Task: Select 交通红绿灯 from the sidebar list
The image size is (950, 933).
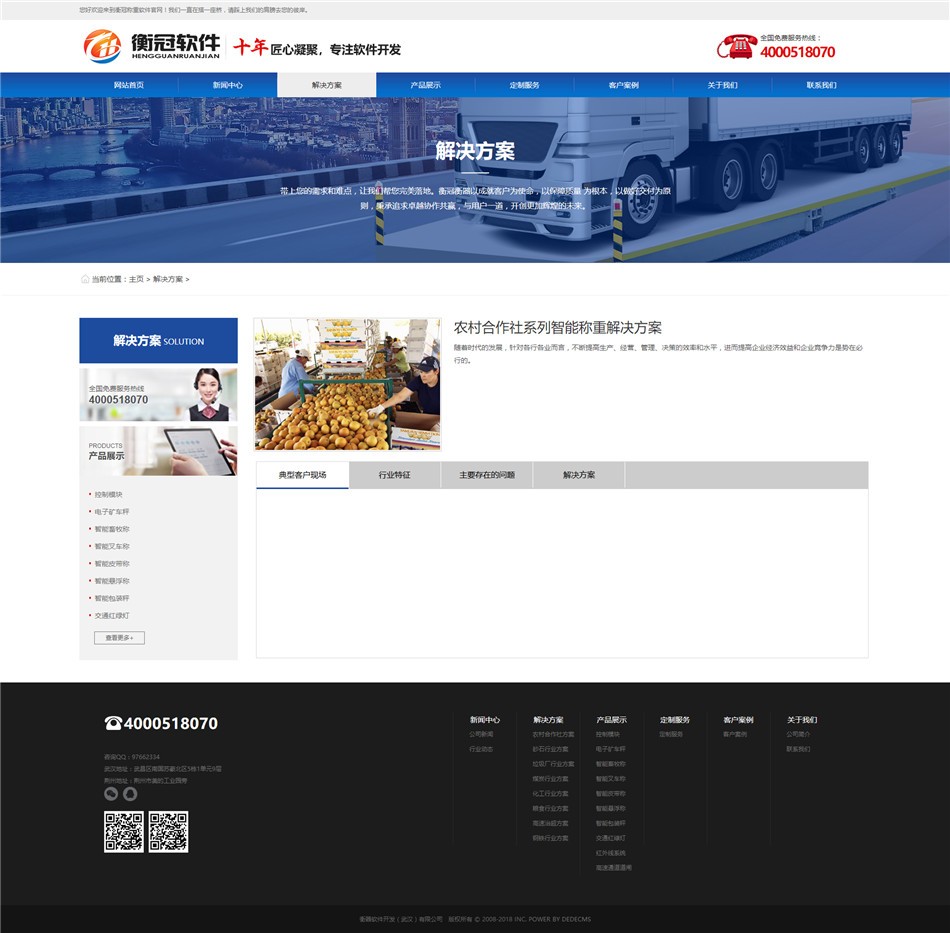Action: coord(113,616)
